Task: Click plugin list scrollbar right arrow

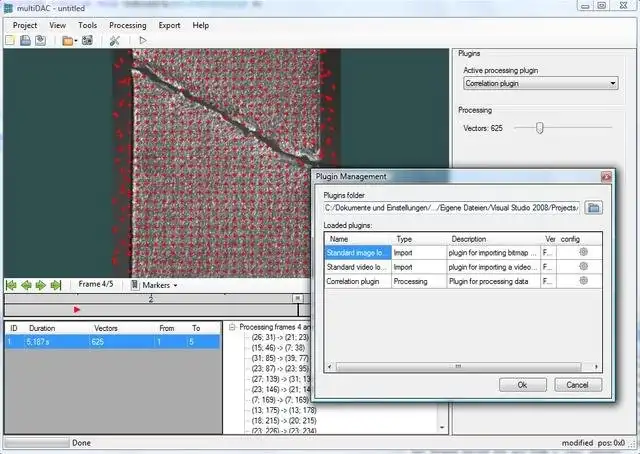Action: (596, 367)
